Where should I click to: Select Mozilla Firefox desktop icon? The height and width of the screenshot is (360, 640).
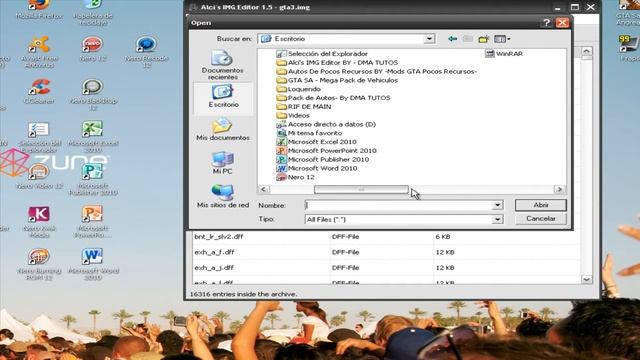pyautogui.click(x=39, y=10)
